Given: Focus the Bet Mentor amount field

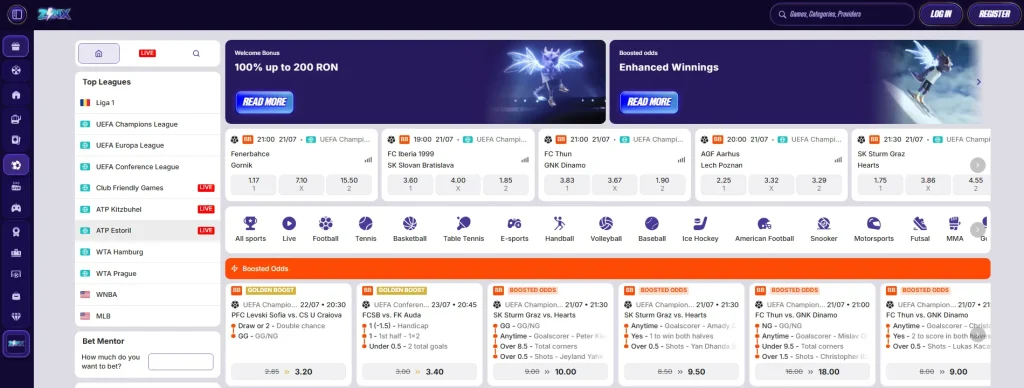Looking at the screenshot, I should pyautogui.click(x=181, y=362).
